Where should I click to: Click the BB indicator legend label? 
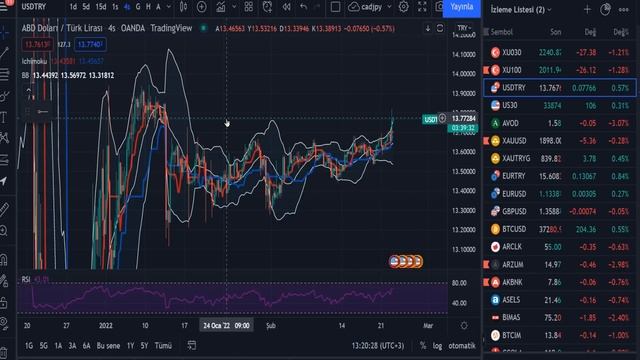25,76
